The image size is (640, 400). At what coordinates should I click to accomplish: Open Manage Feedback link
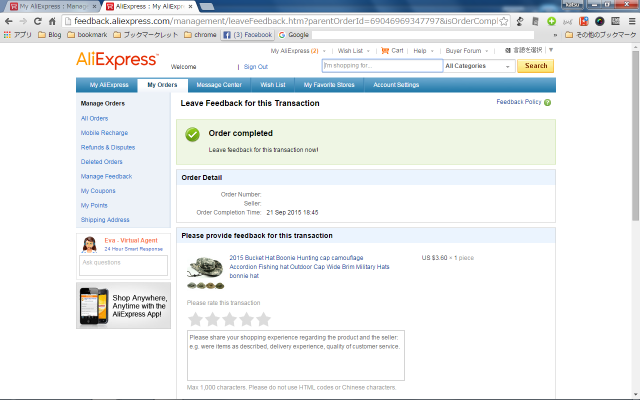[106, 176]
